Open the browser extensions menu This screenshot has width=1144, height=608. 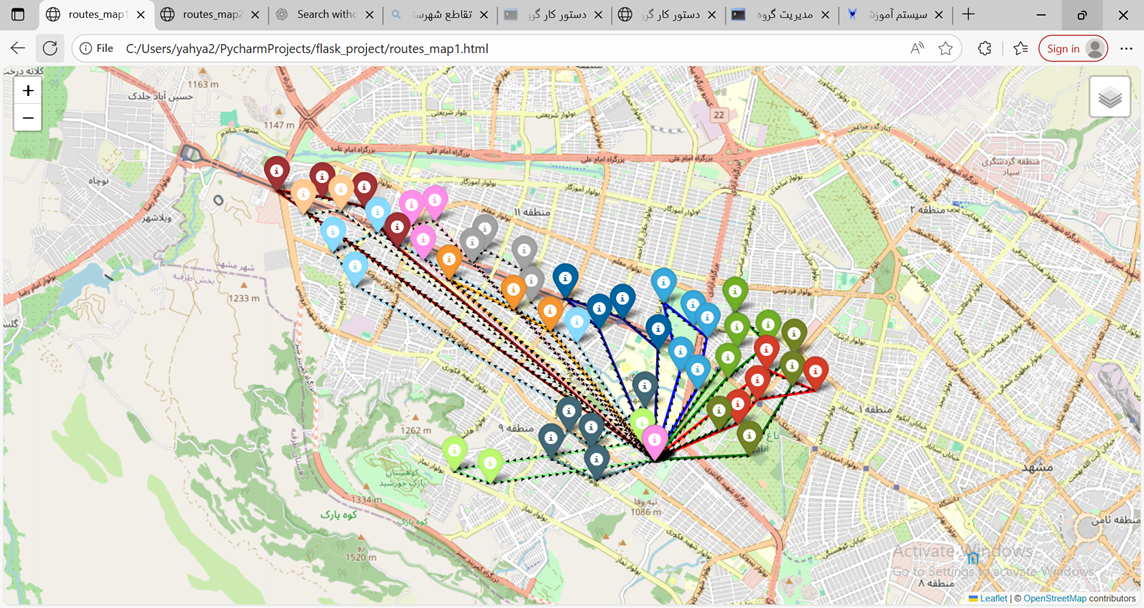tap(985, 48)
